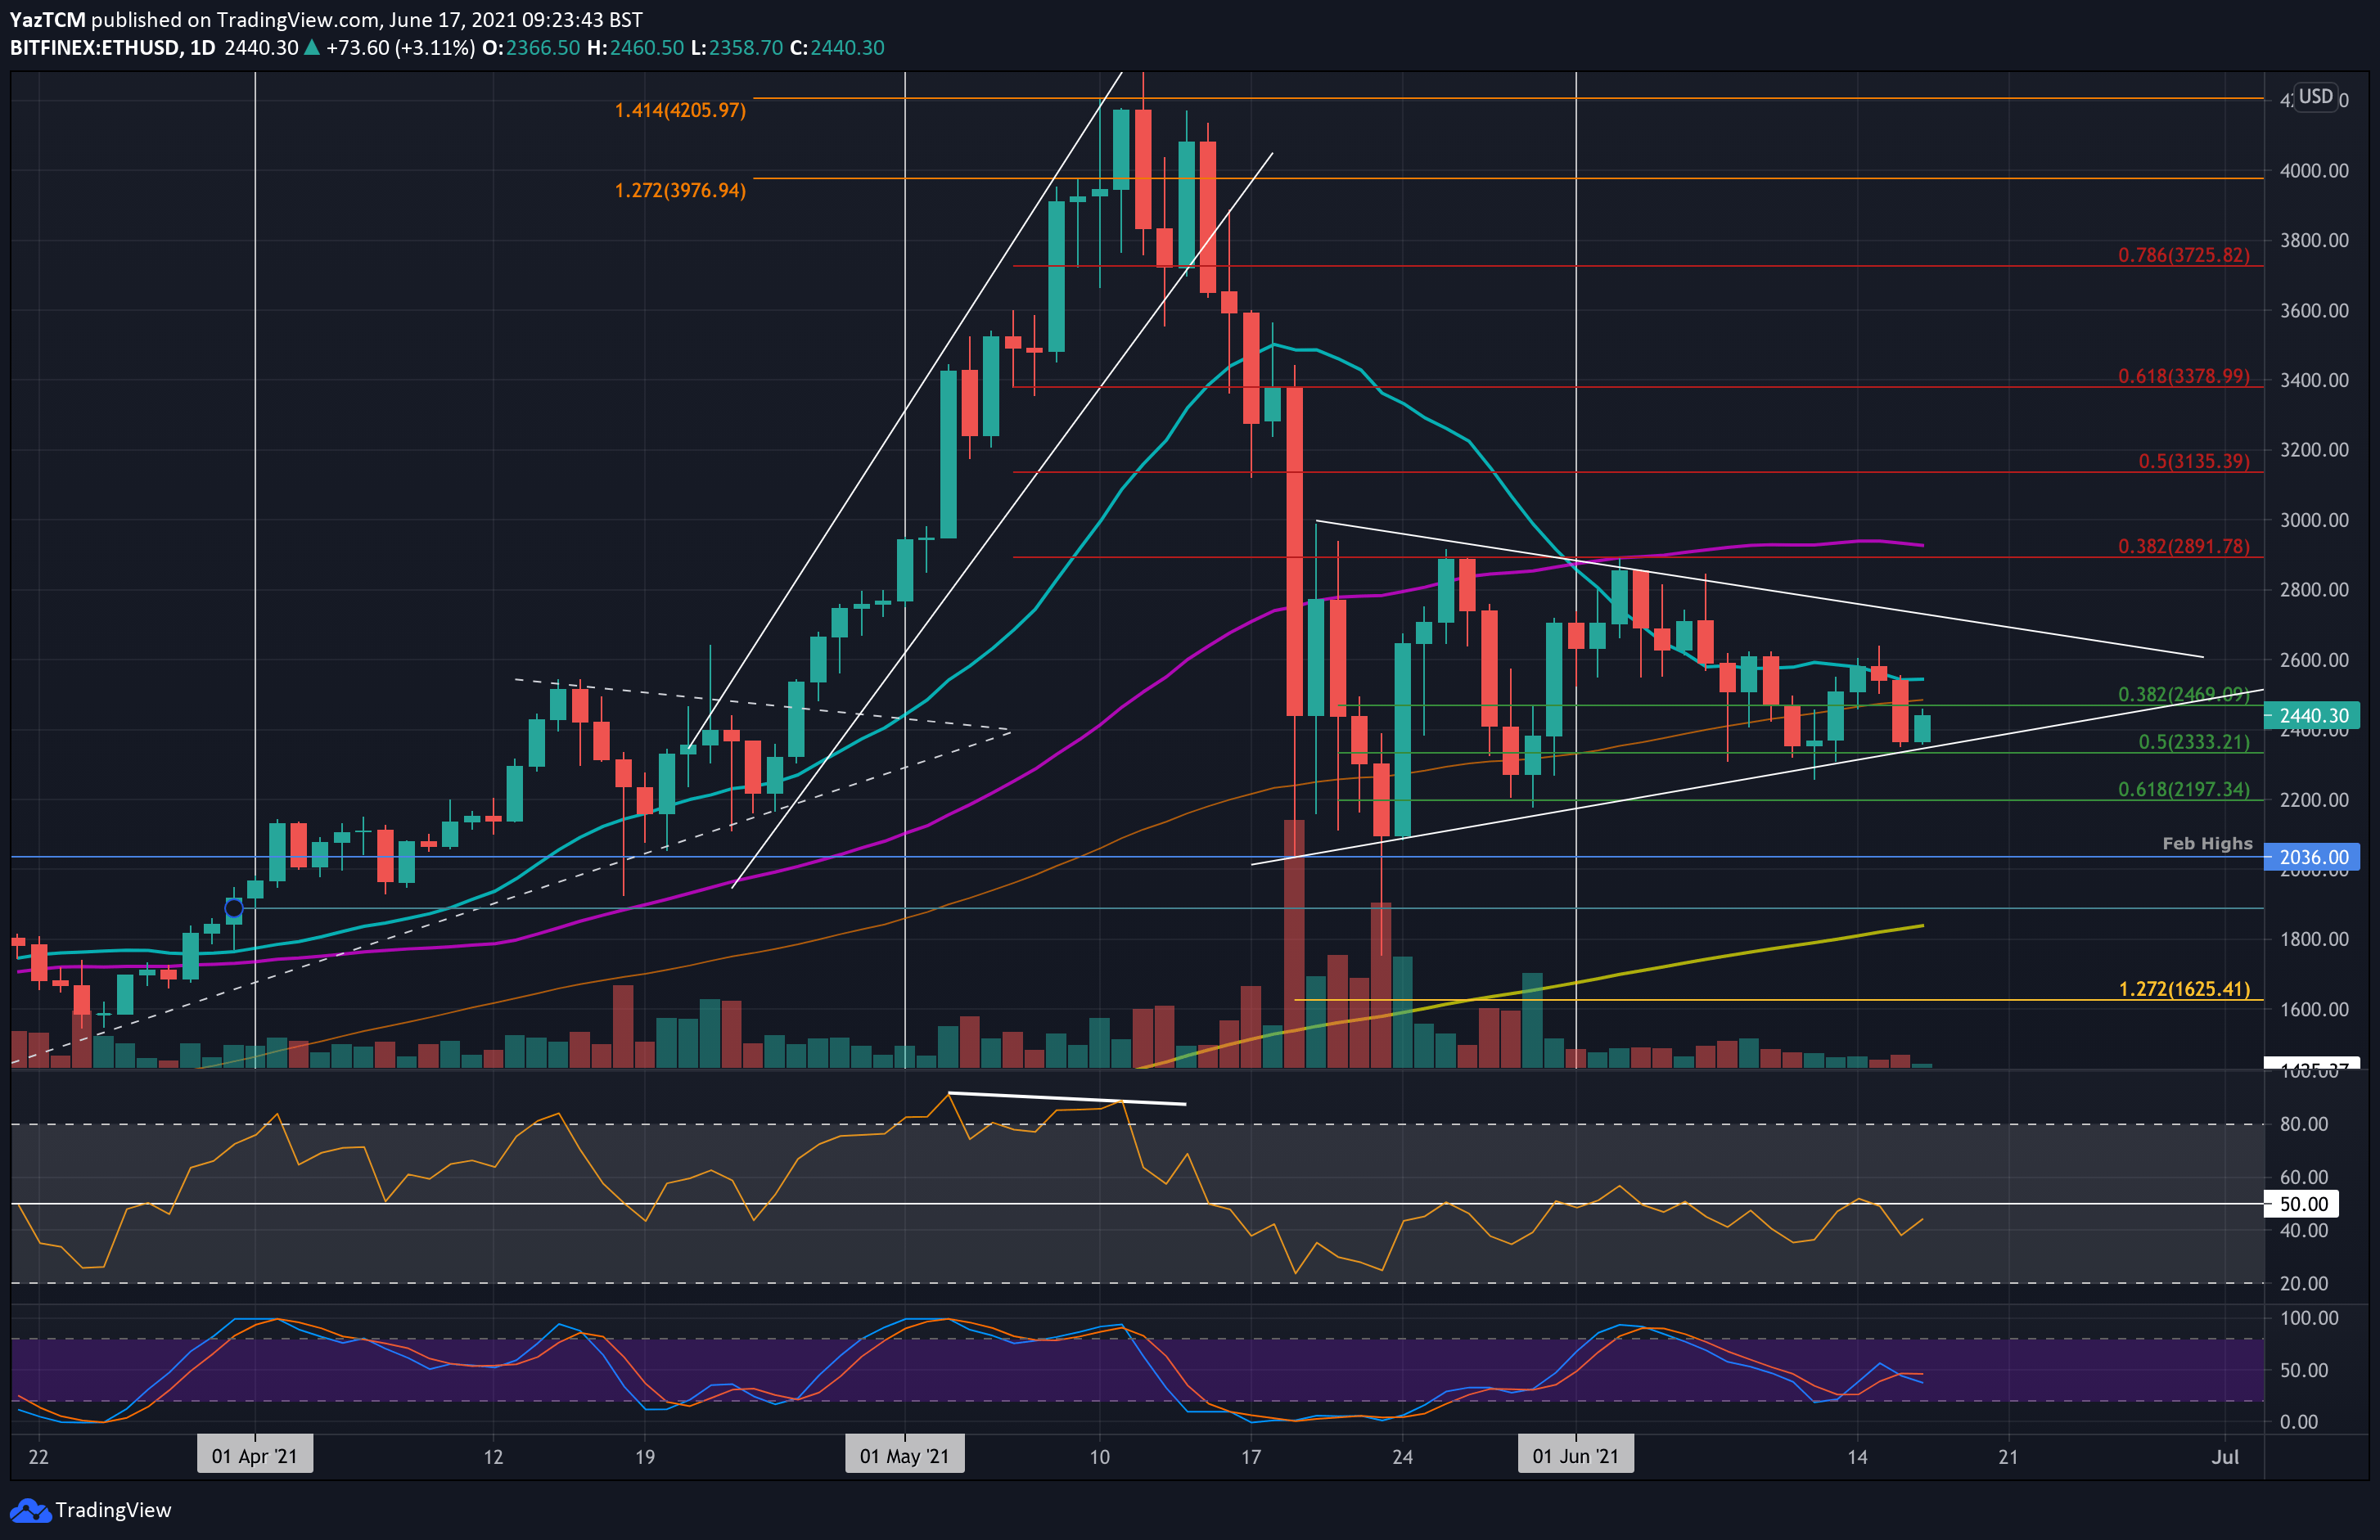Image resolution: width=2380 pixels, height=1540 pixels.
Task: Click the 3000.00 price axis label
Action: coord(2314,520)
